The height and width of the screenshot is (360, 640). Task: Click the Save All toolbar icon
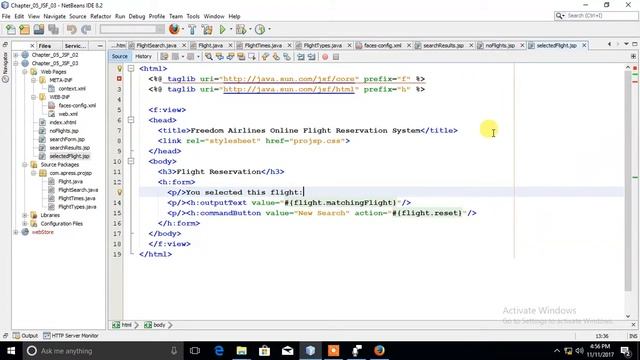(x=53, y=29)
